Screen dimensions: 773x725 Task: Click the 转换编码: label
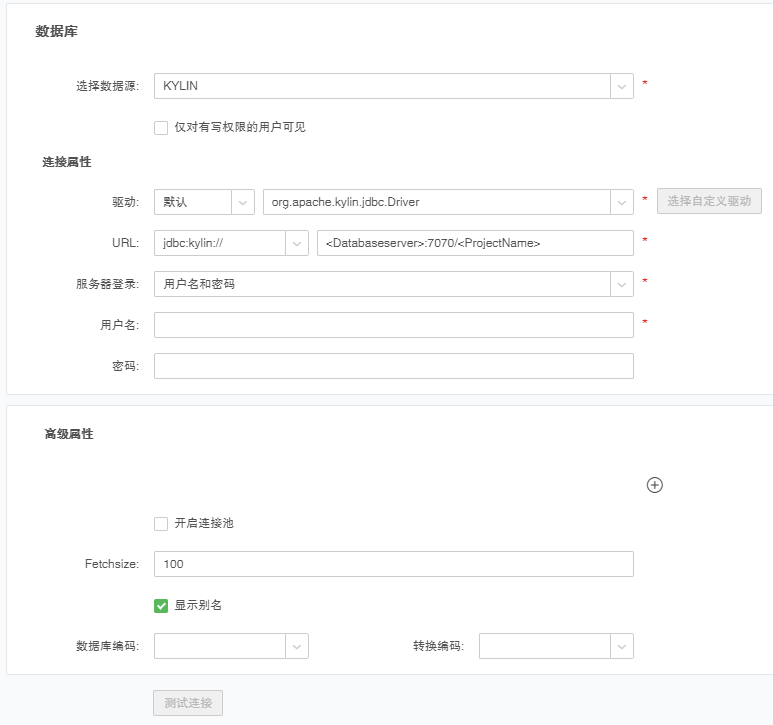pos(438,646)
